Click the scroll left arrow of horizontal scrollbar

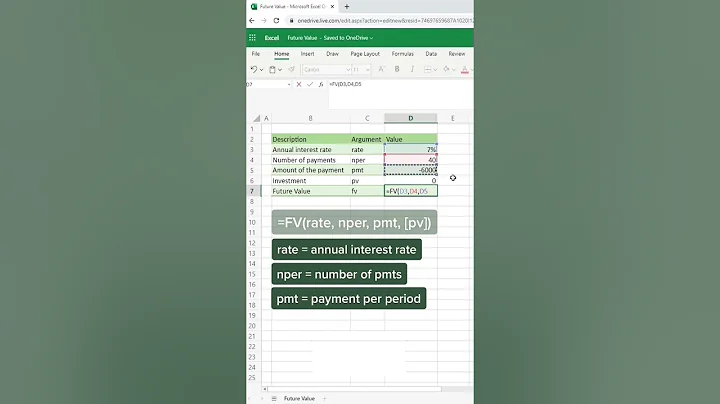point(264,389)
